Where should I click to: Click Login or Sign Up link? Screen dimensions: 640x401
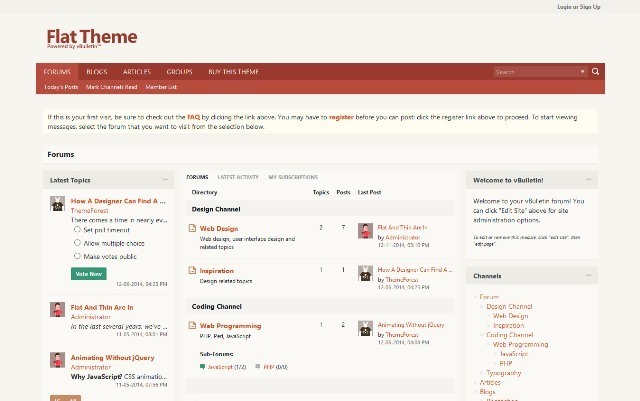pyautogui.click(x=579, y=7)
